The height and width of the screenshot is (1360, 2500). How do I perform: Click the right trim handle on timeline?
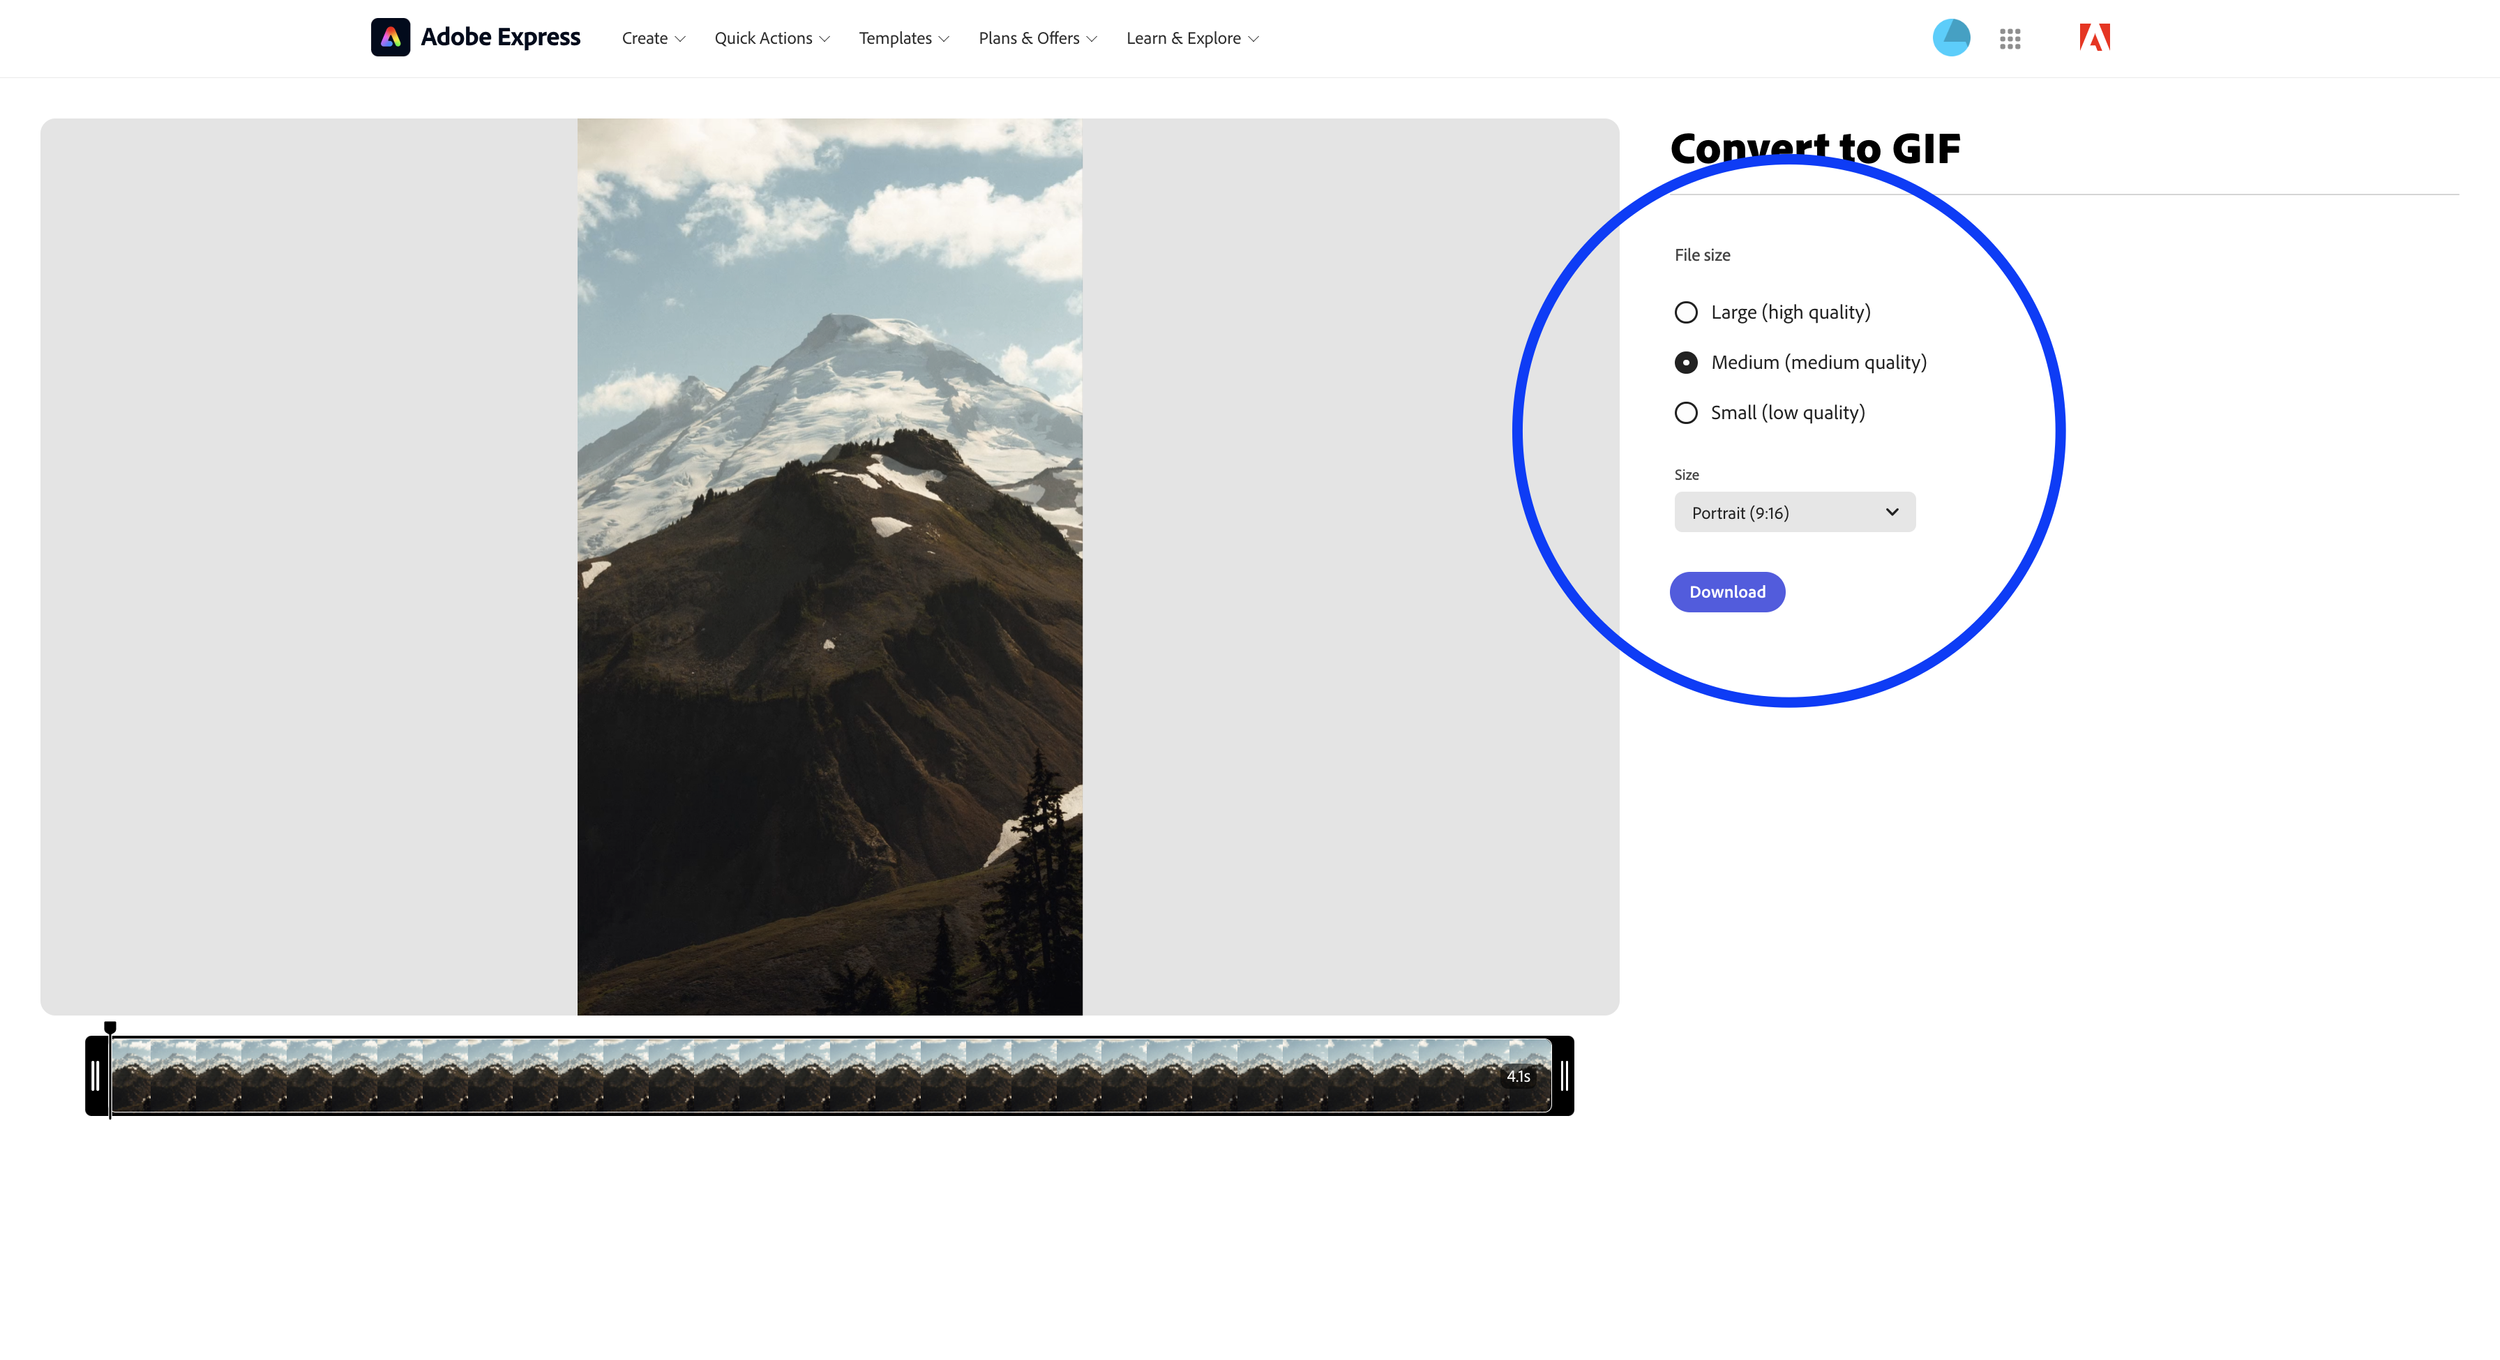tap(1563, 1076)
